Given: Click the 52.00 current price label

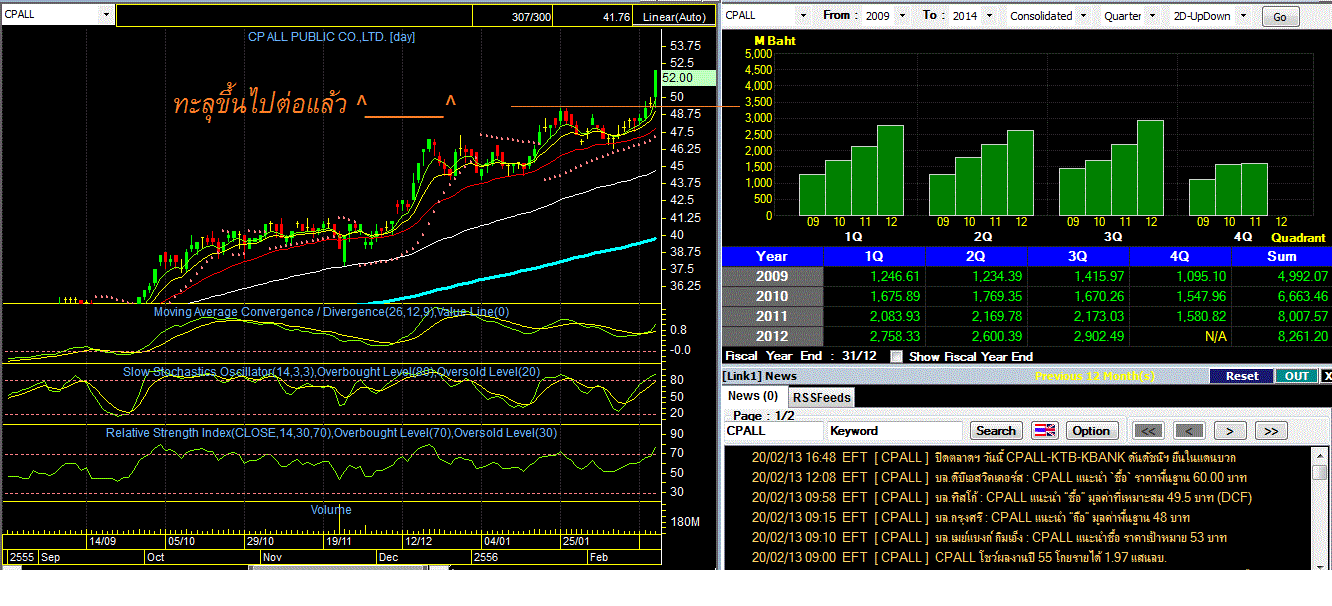Looking at the screenshot, I should [688, 77].
